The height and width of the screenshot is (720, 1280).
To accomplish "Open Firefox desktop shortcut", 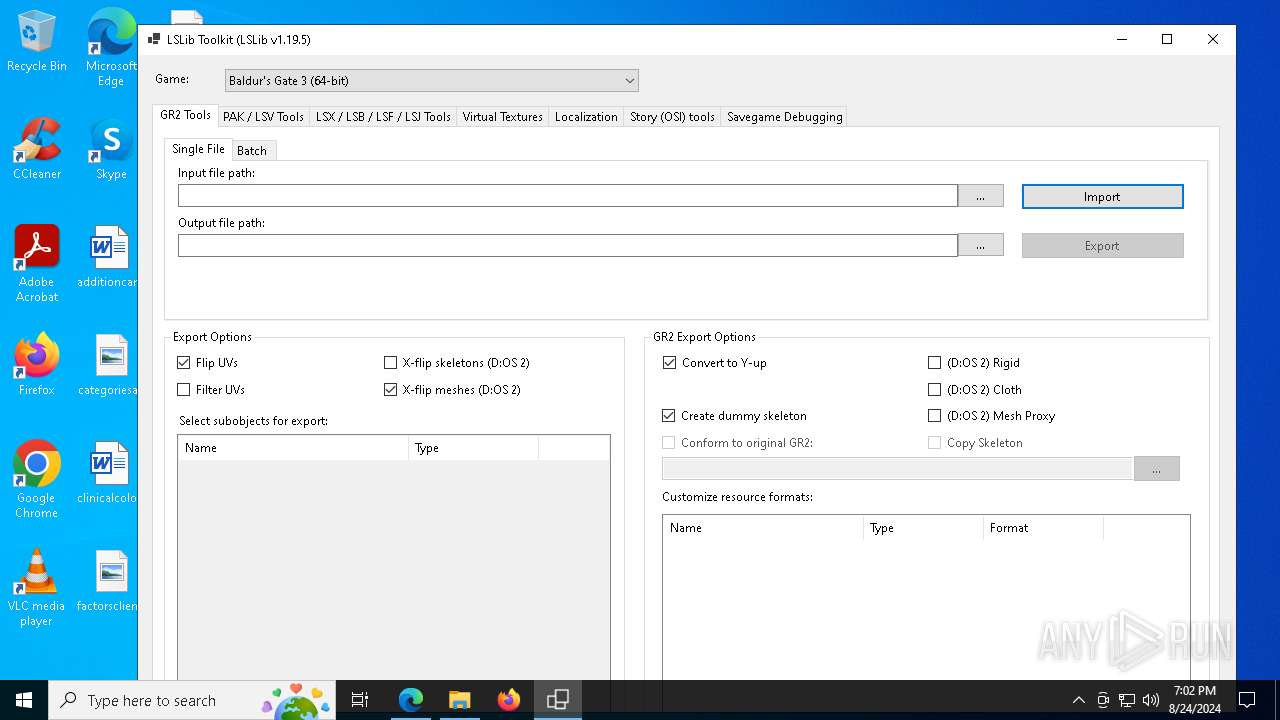I will pos(37,365).
